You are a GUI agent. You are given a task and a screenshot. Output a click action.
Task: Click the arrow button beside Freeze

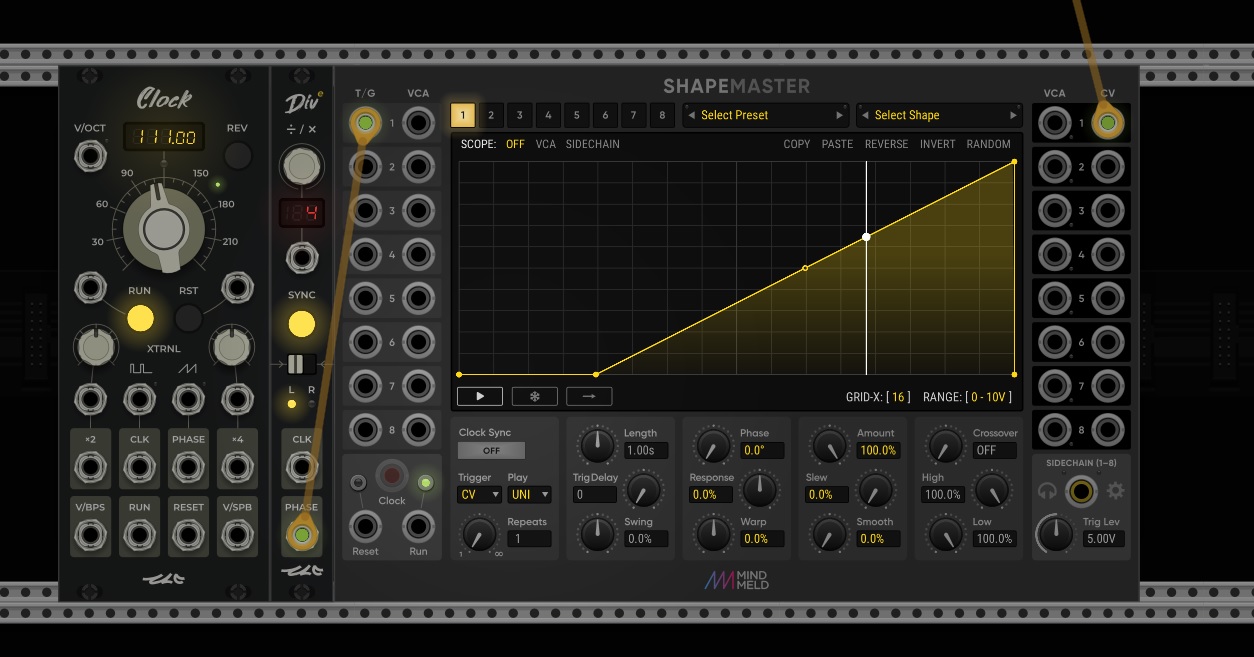pos(589,396)
